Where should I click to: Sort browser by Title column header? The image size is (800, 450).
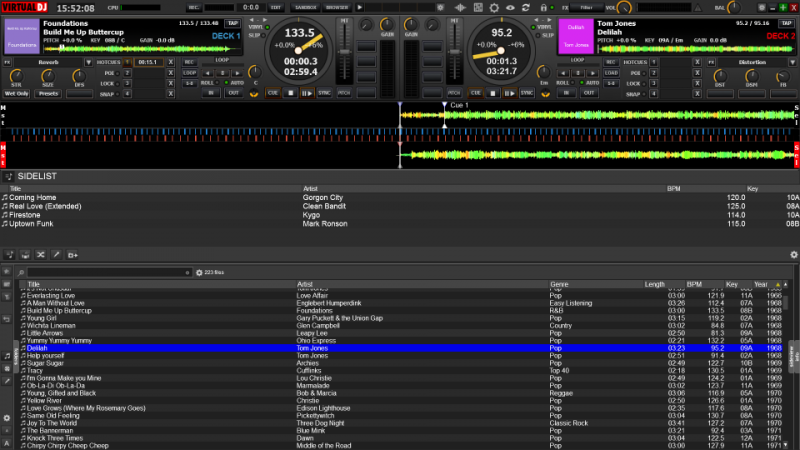click(33, 284)
